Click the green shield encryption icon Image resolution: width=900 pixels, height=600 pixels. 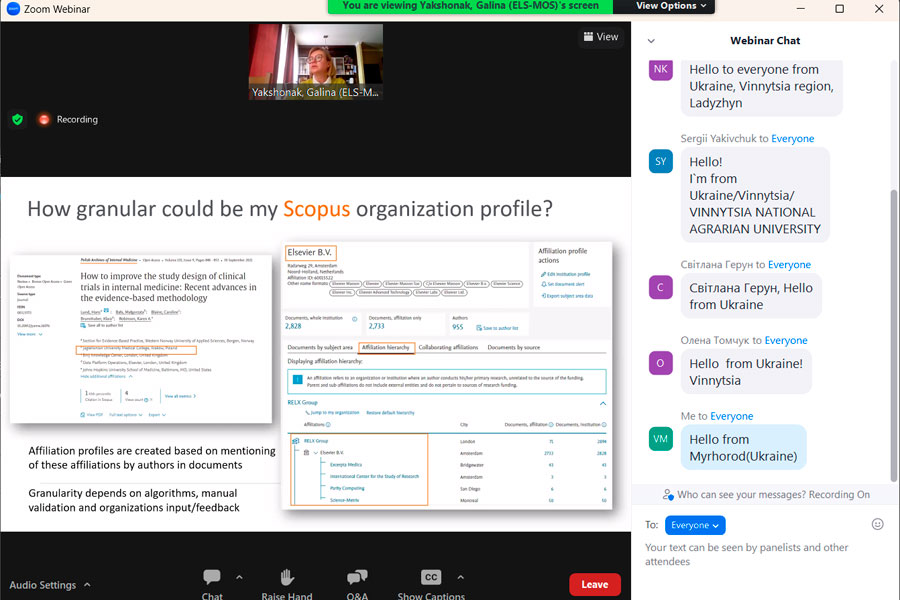click(18, 119)
